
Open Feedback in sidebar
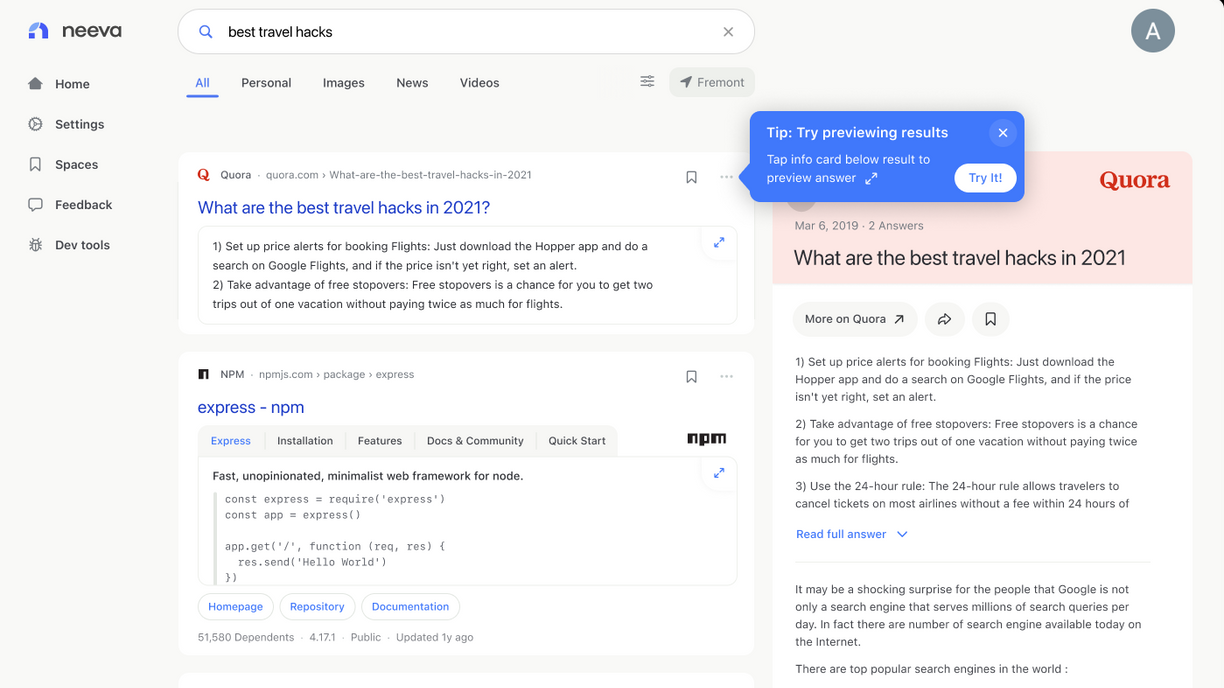[70, 204]
